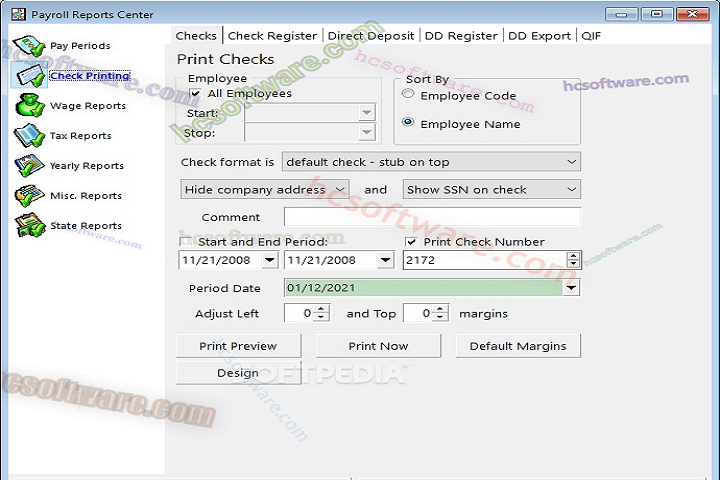Click the Pay Periods sidebar icon
The height and width of the screenshot is (480, 720).
(29, 45)
